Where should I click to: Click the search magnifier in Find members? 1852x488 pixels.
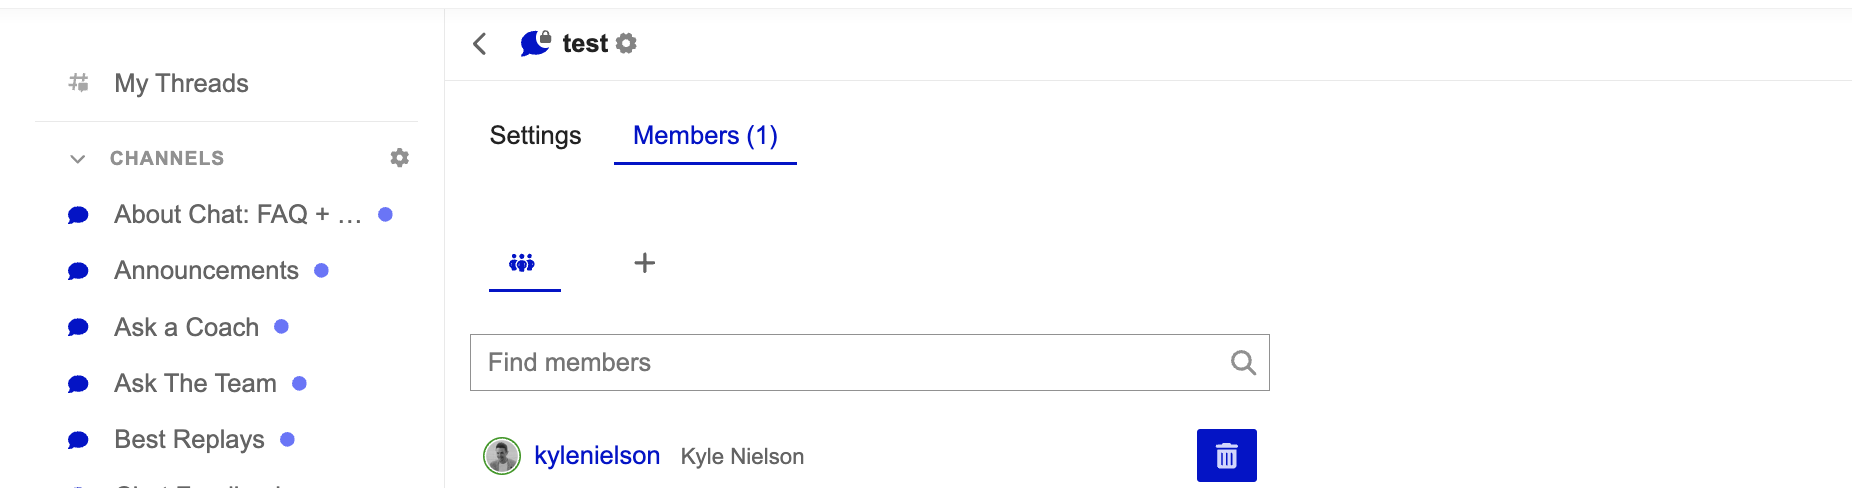click(x=1243, y=362)
